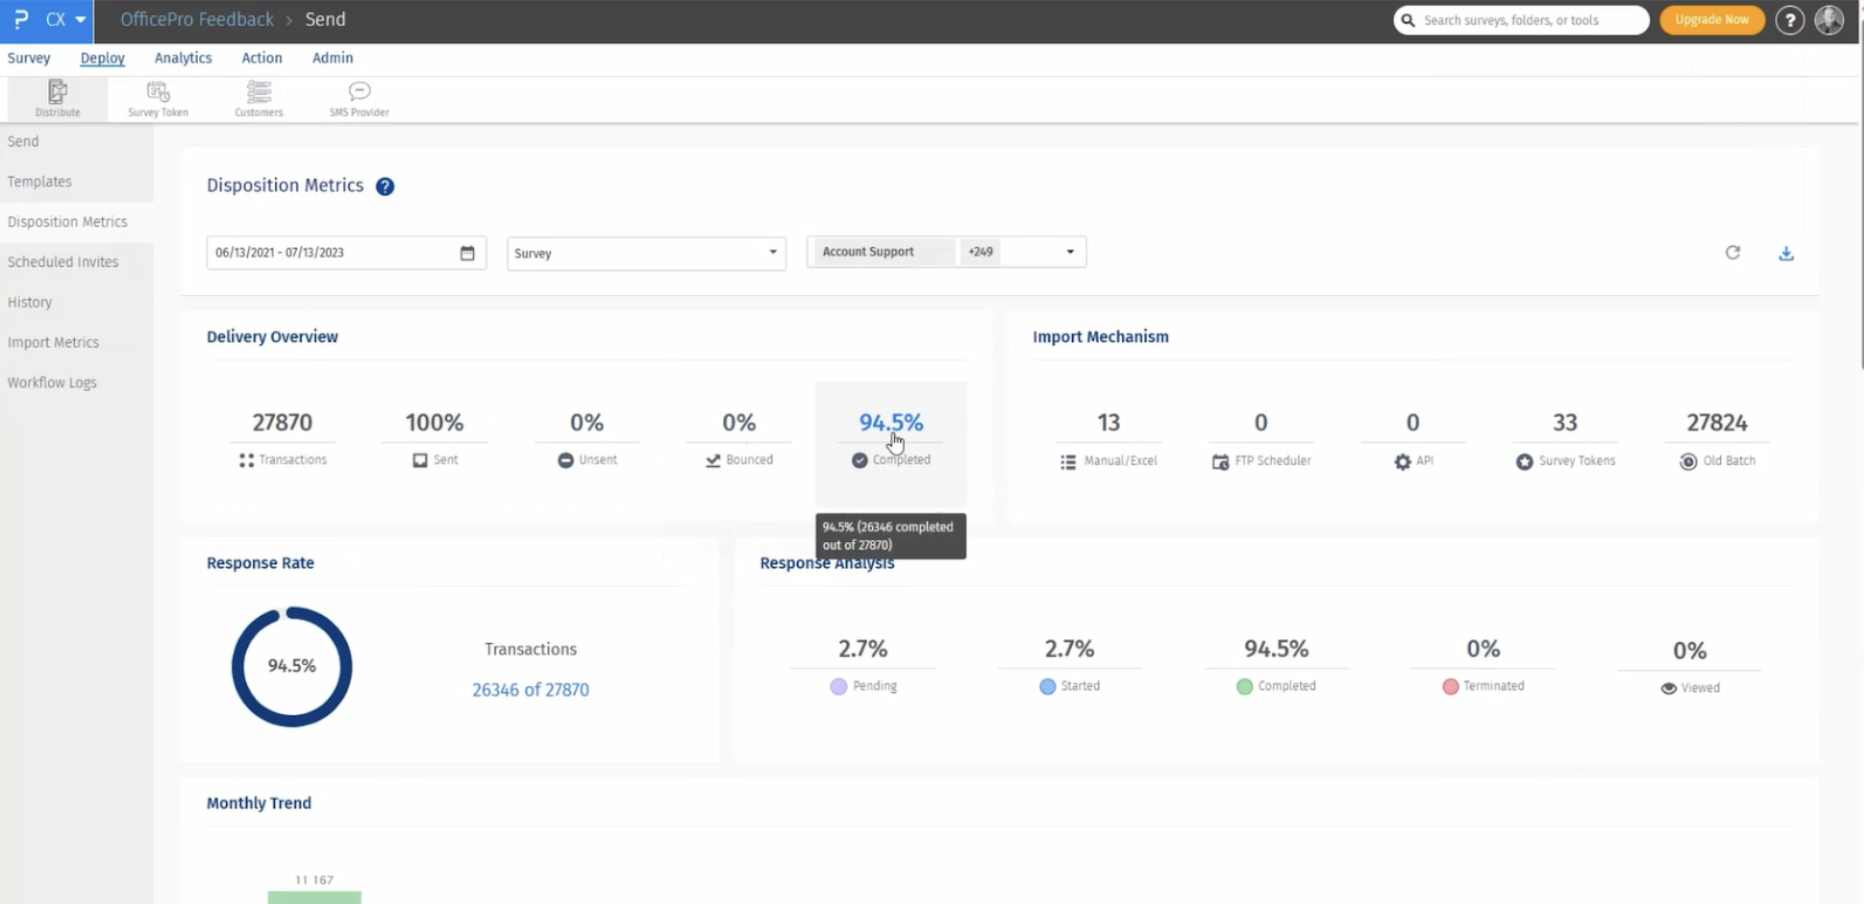Viewport: 1864px width, 904px height.
Task: View the Scheduled Invites page
Action: coord(62,261)
